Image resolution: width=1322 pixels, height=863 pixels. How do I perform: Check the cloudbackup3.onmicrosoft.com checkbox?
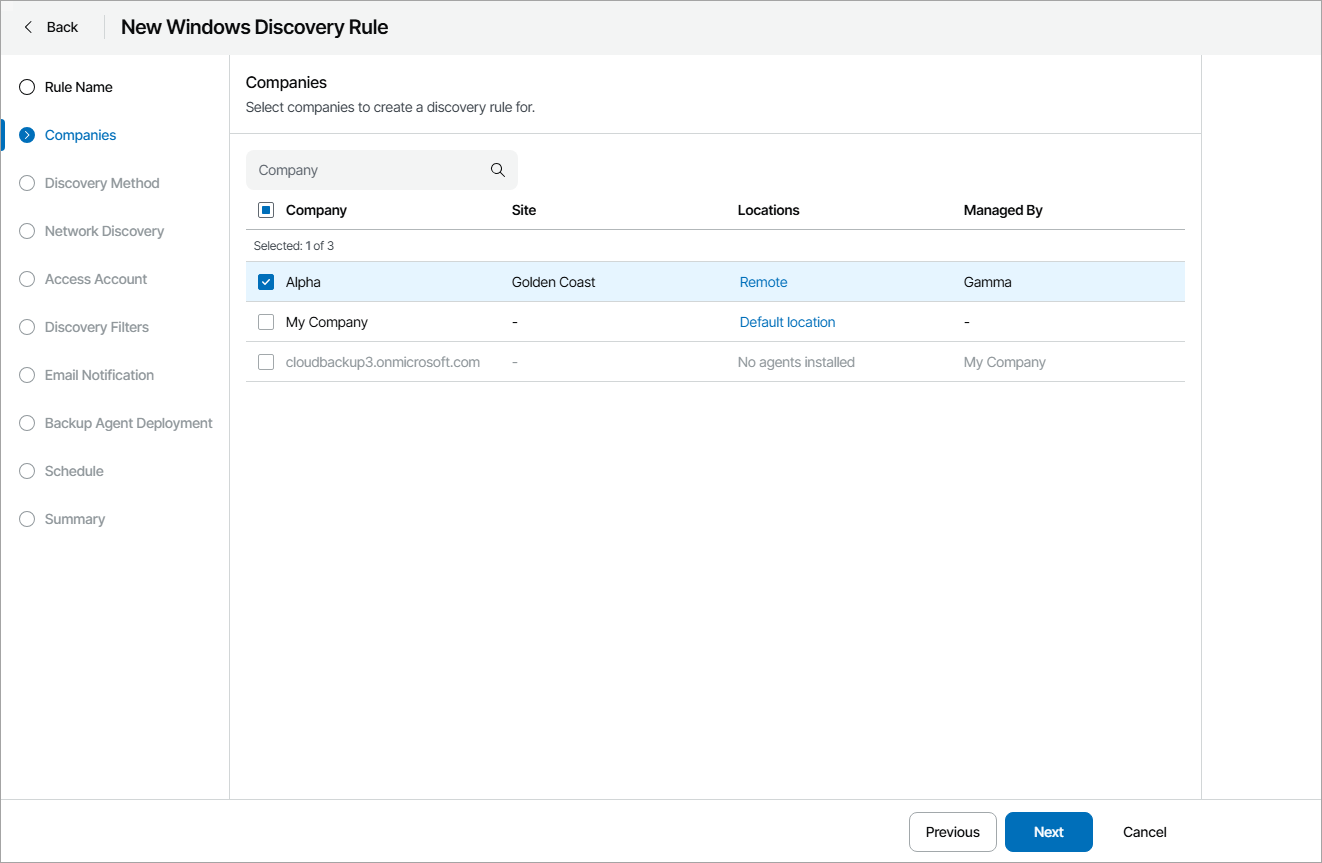coord(266,362)
